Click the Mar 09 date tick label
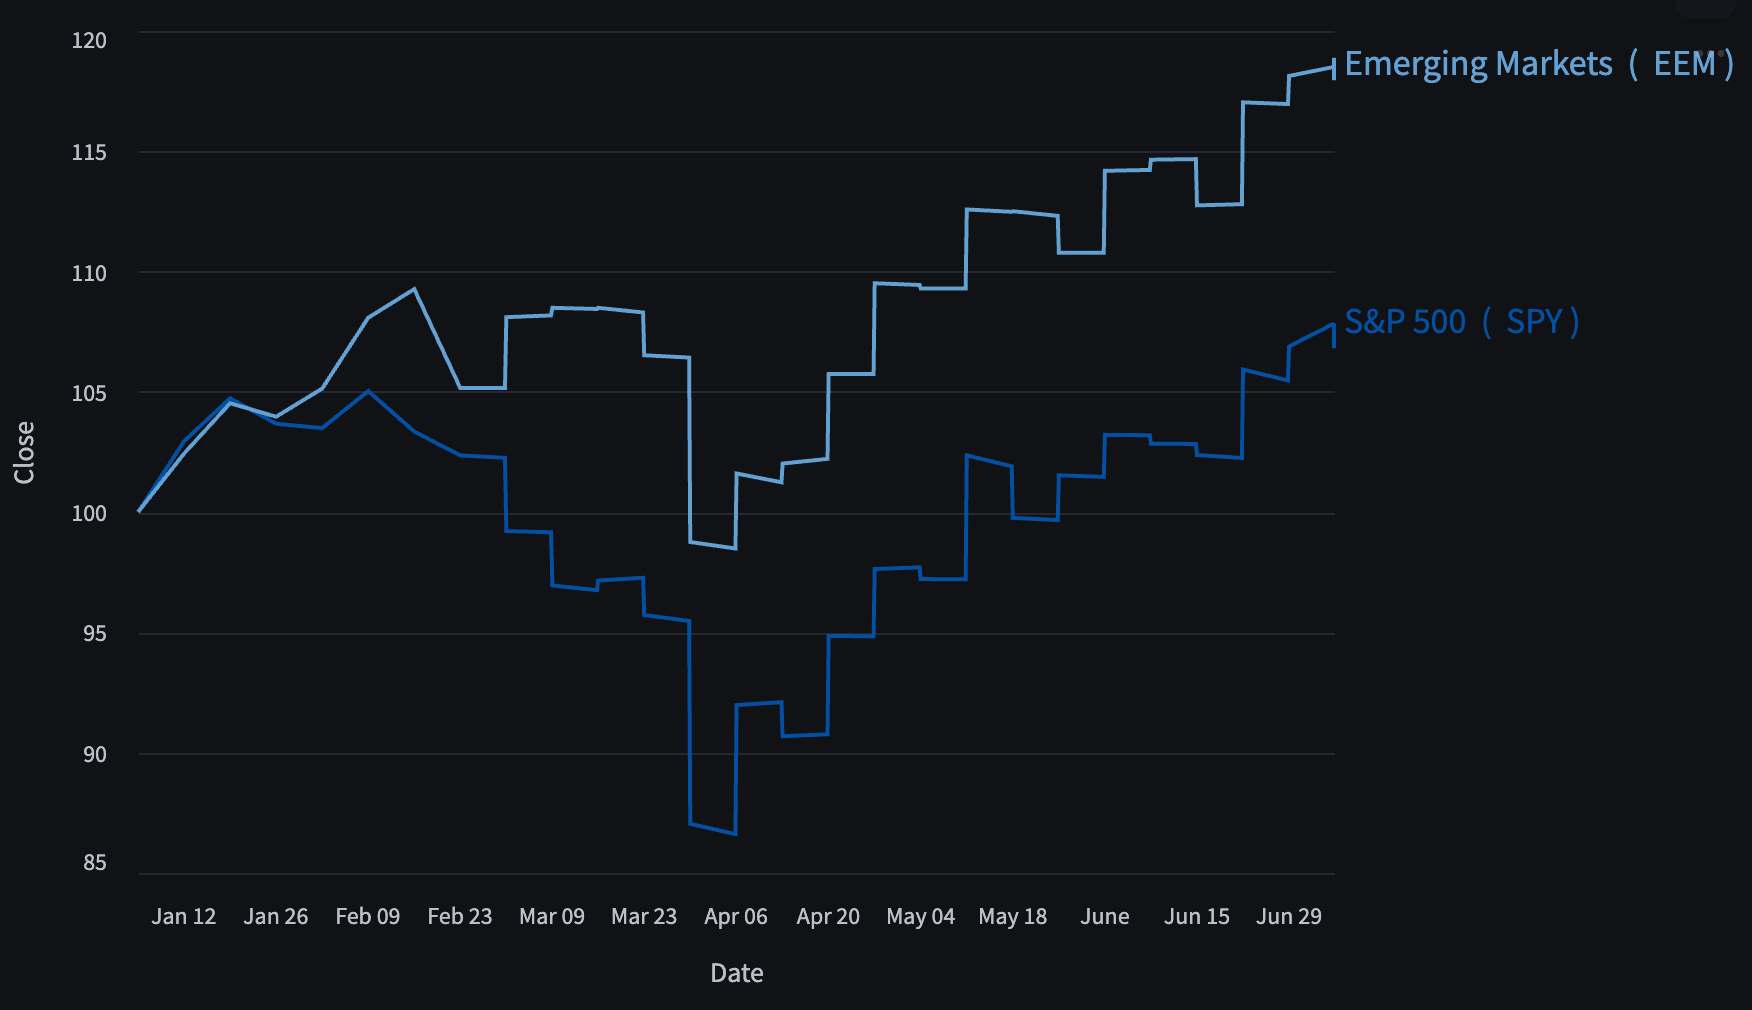Image resolution: width=1752 pixels, height=1010 pixels. 552,916
